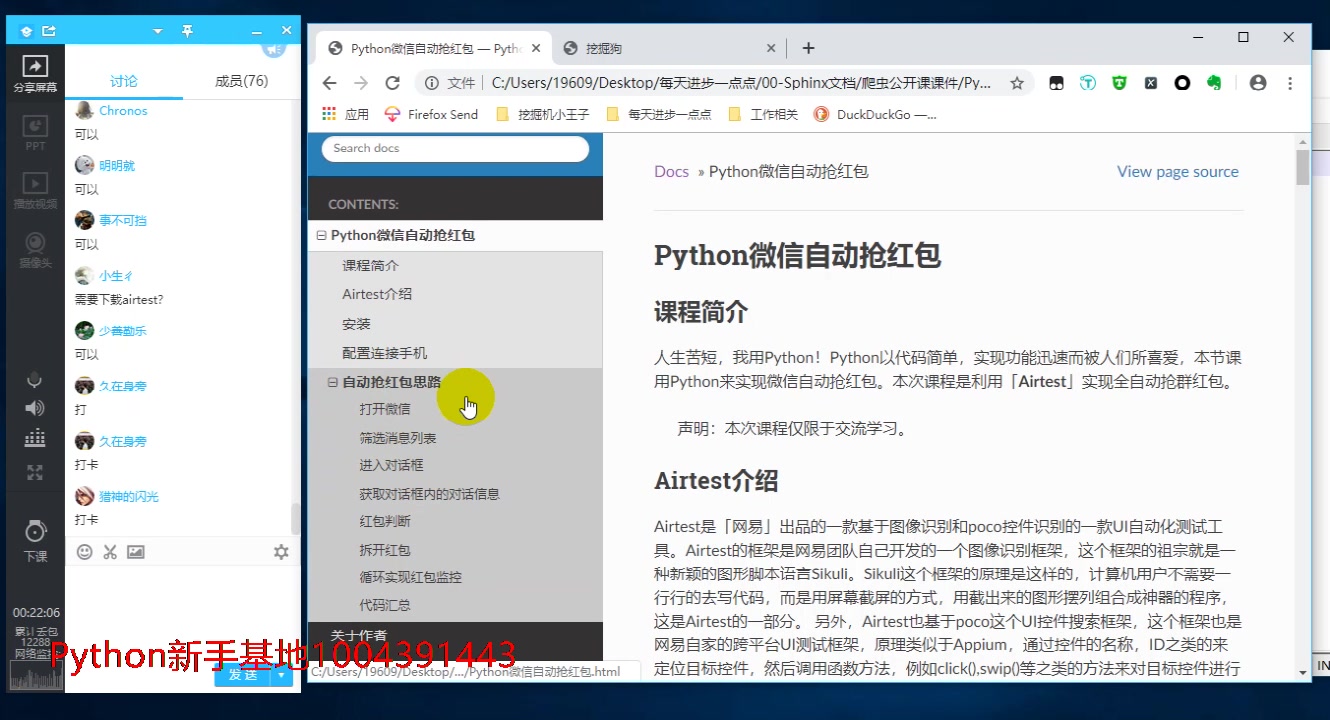Open the DuckDuckGo bookmark
This screenshot has width=1330, height=720.
[876, 114]
